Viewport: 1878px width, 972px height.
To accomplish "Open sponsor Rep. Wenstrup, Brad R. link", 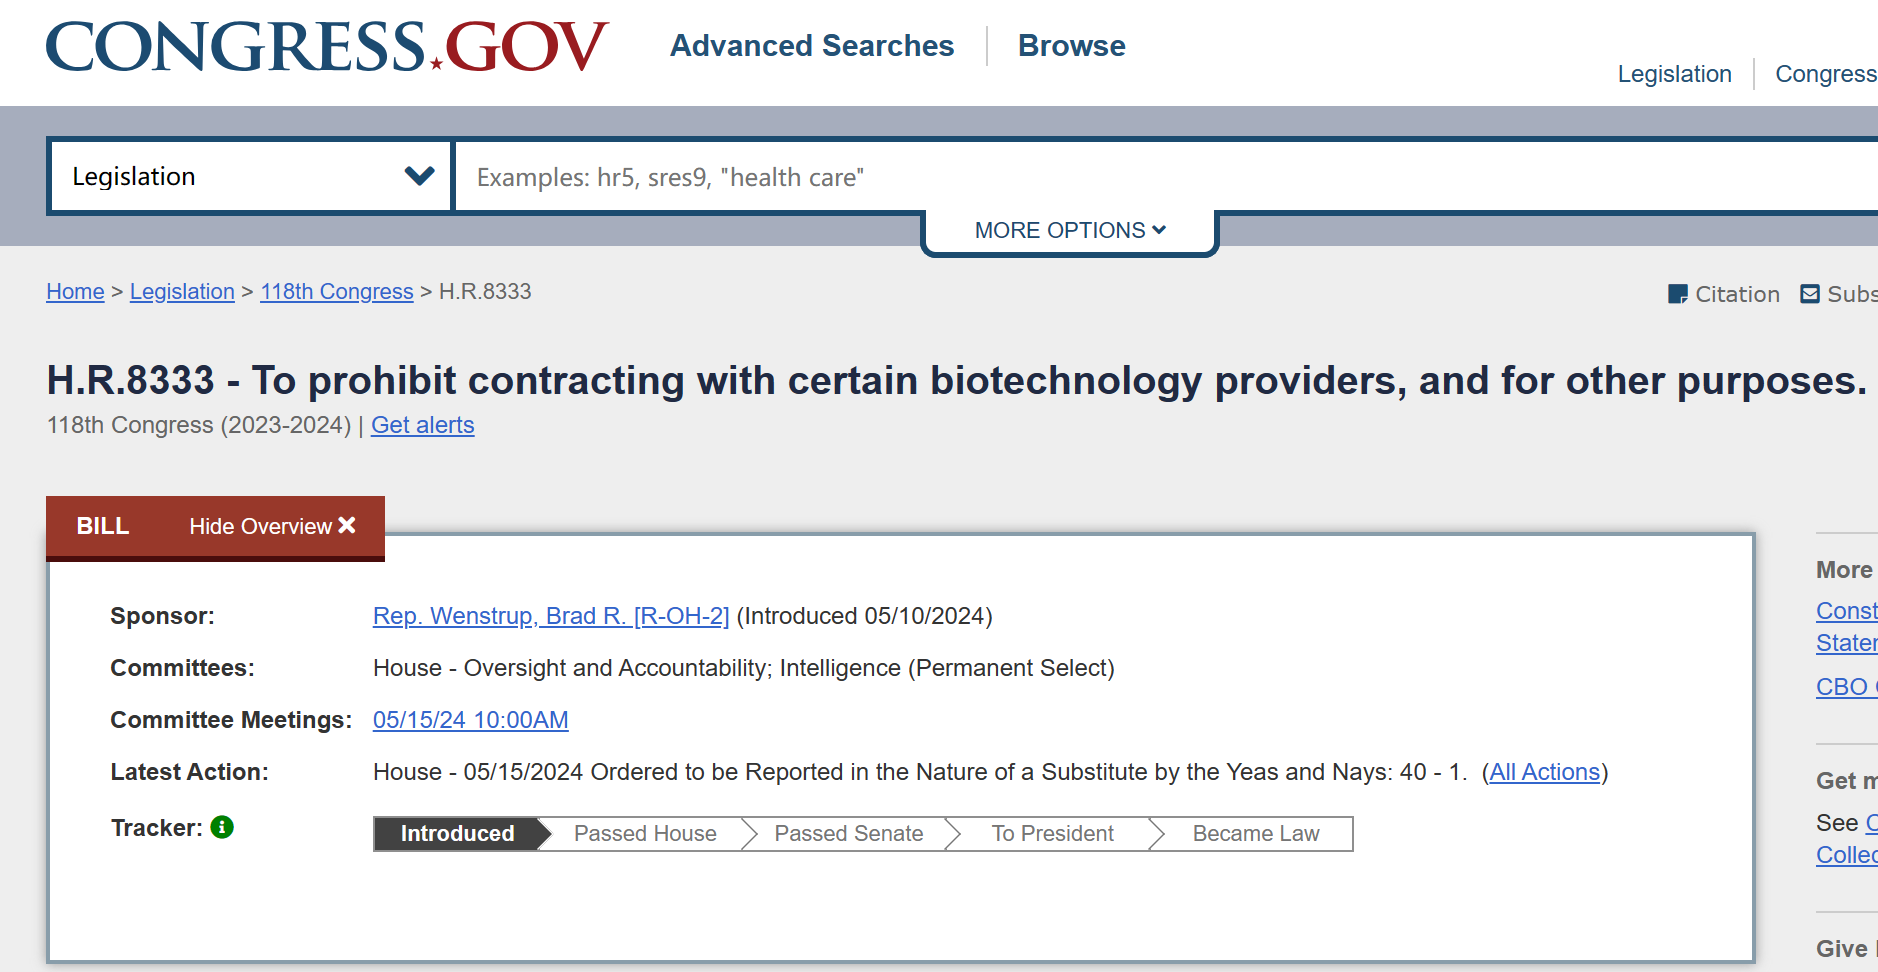I will click(551, 616).
